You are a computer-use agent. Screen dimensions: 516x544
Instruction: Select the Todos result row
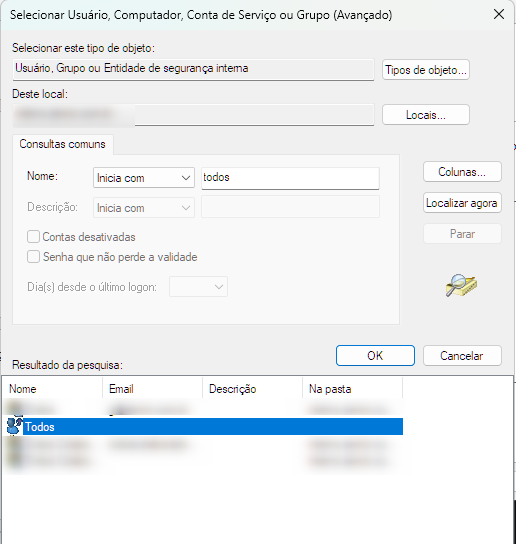coord(205,426)
